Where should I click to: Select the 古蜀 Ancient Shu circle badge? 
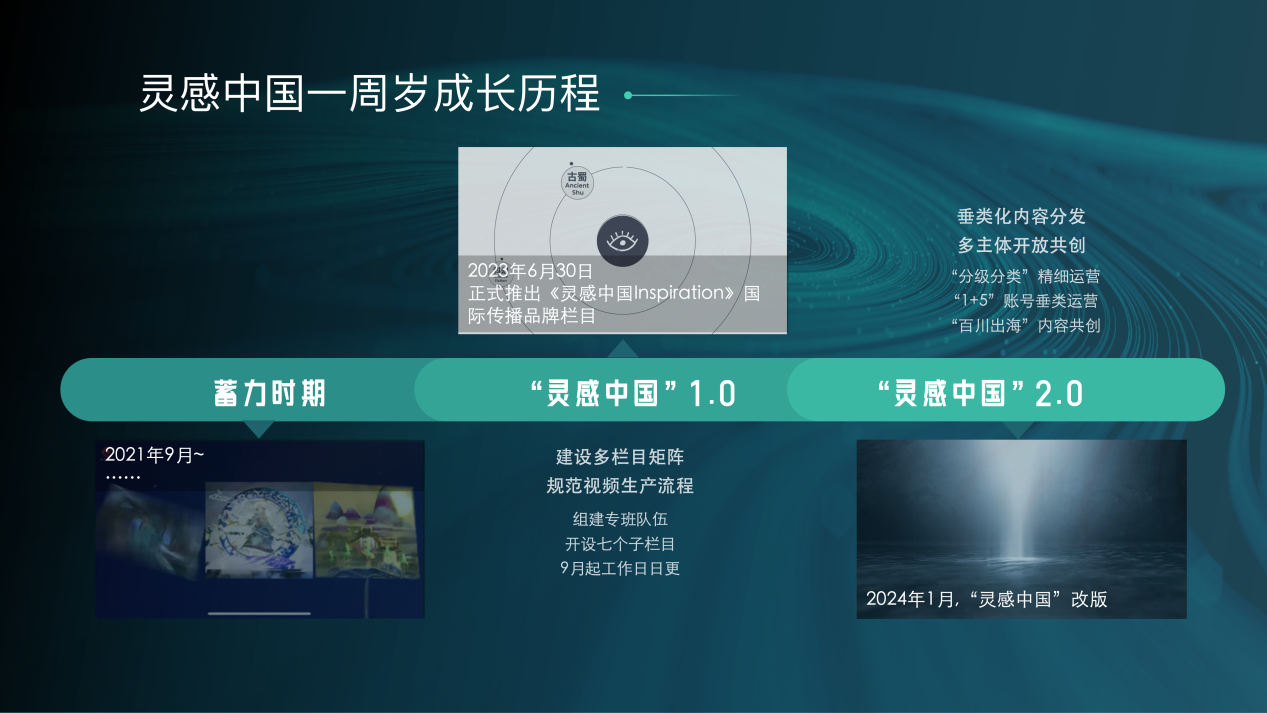click(x=577, y=183)
